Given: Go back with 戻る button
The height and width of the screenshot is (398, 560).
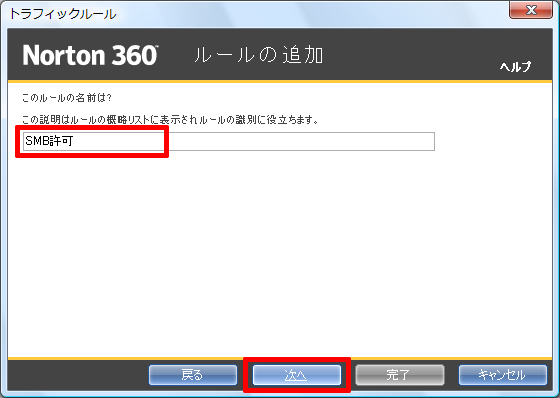Looking at the screenshot, I should [x=193, y=375].
